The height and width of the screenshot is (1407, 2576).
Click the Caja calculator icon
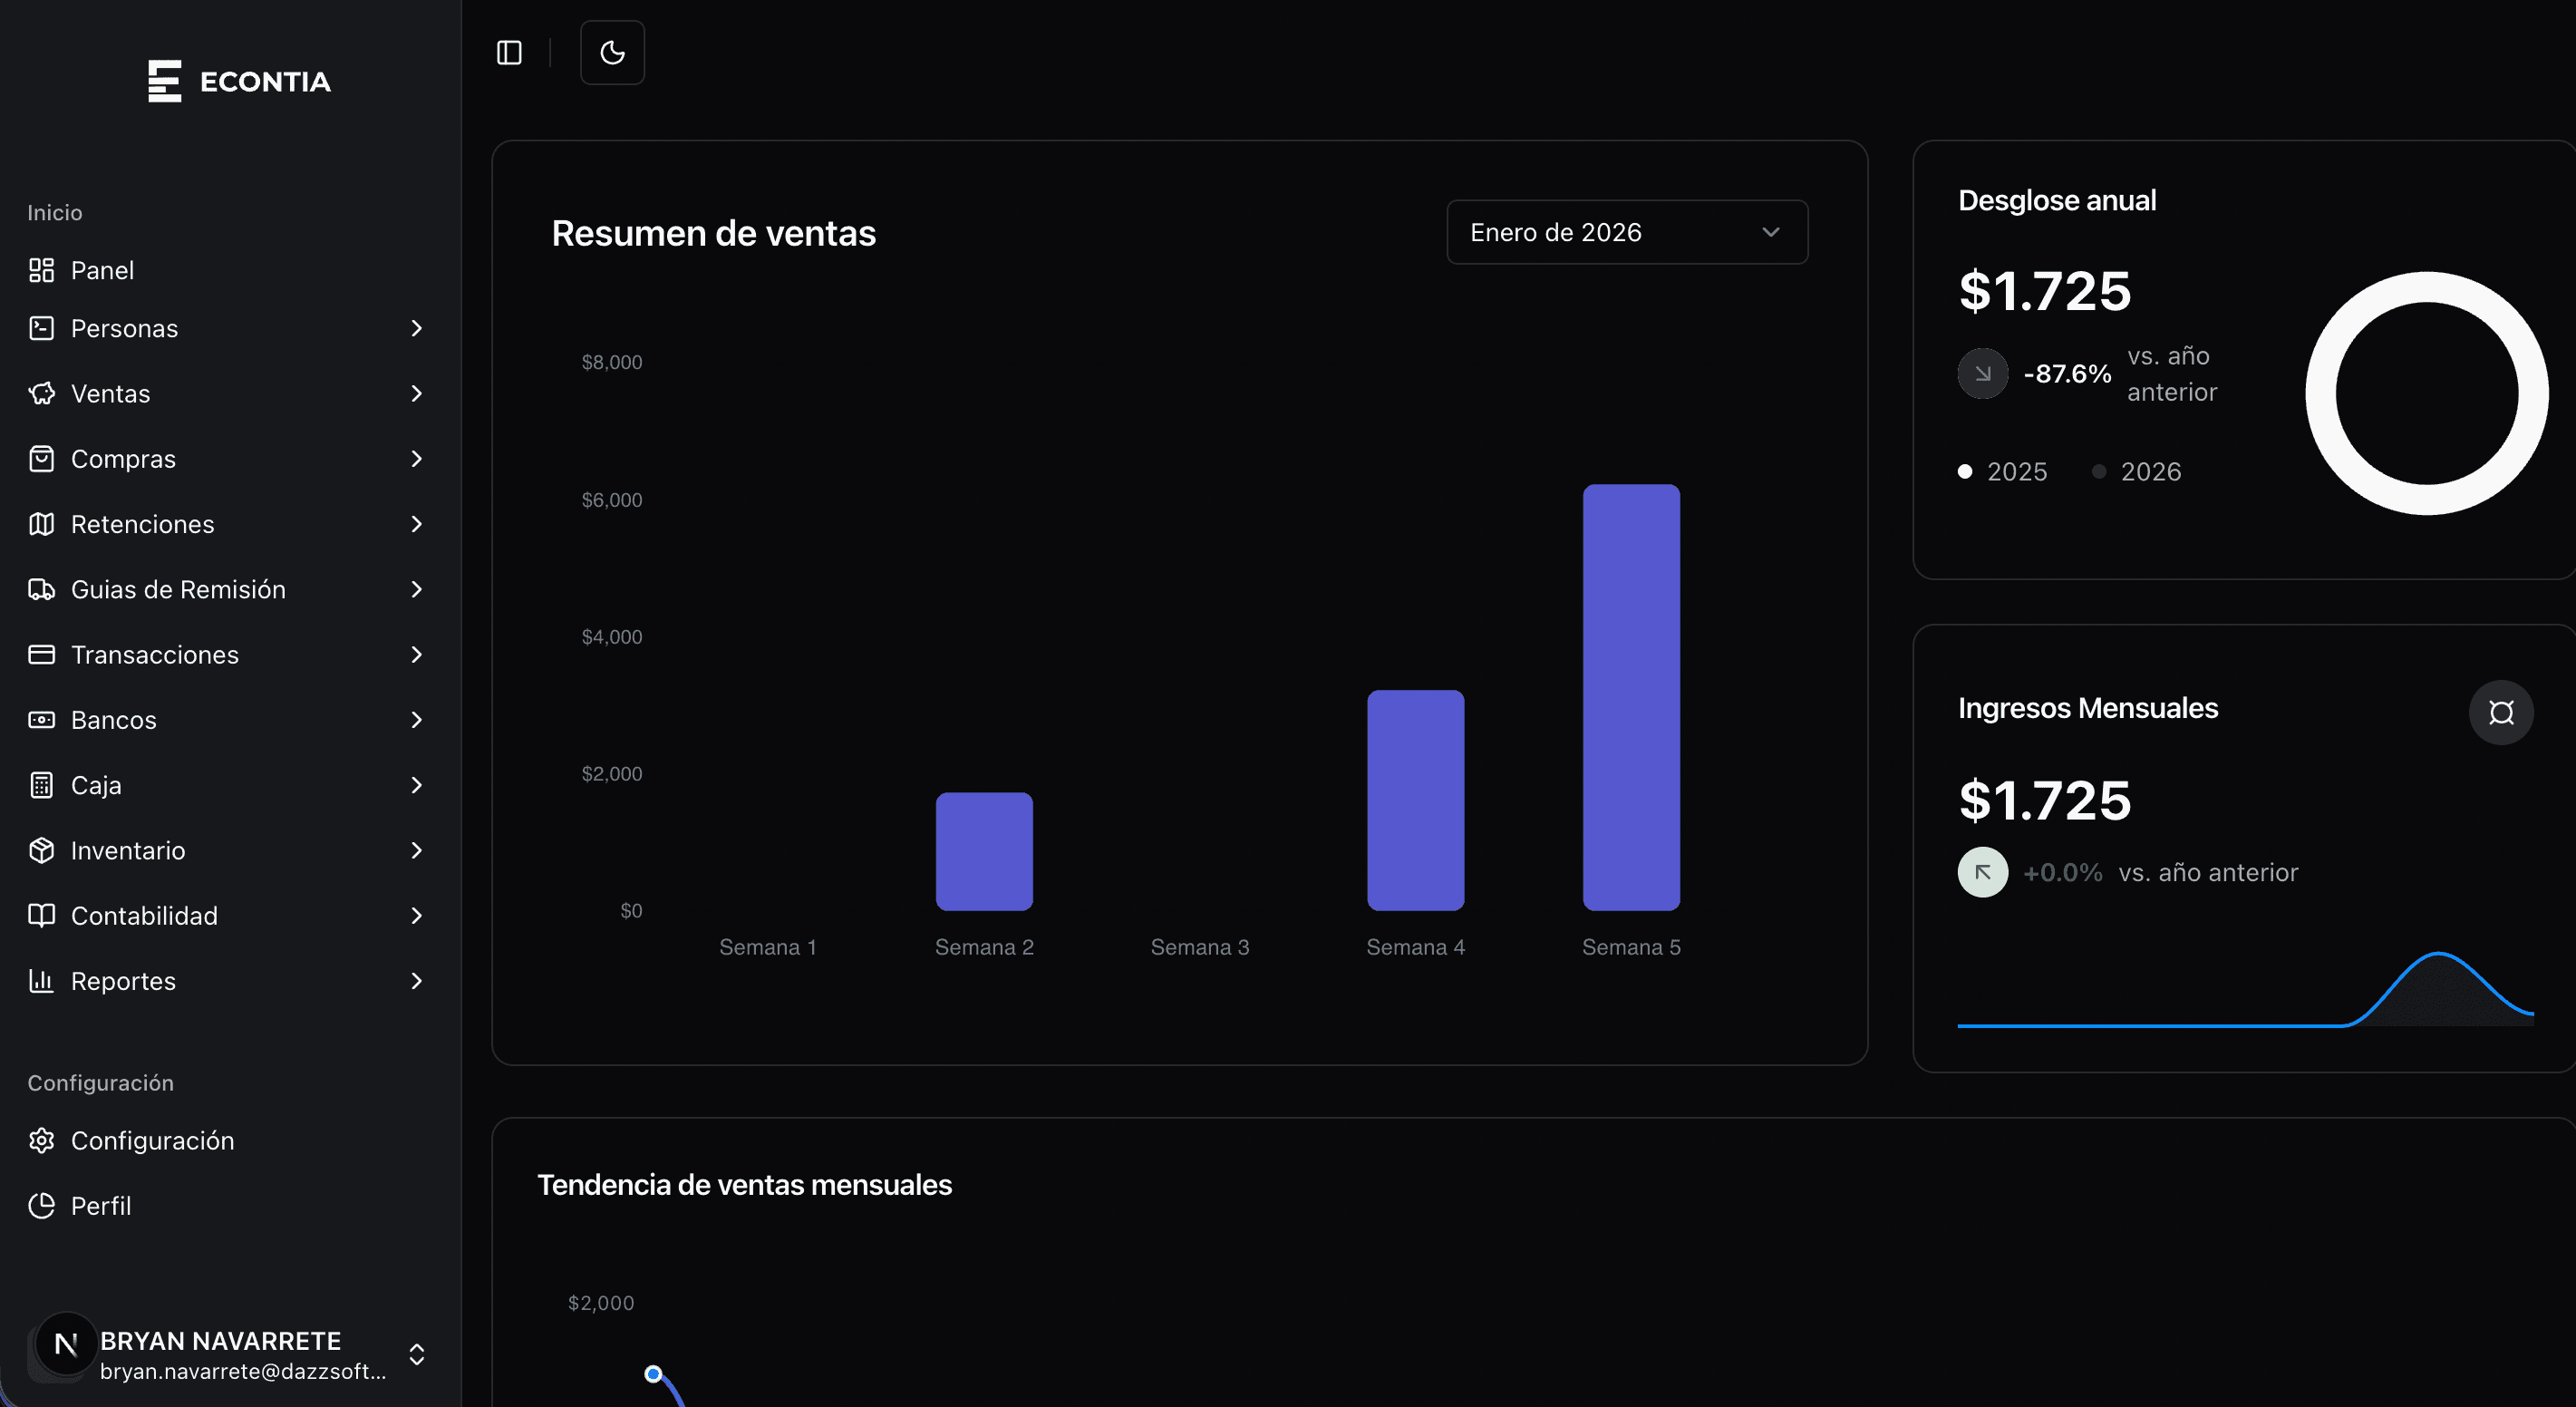[x=41, y=784]
